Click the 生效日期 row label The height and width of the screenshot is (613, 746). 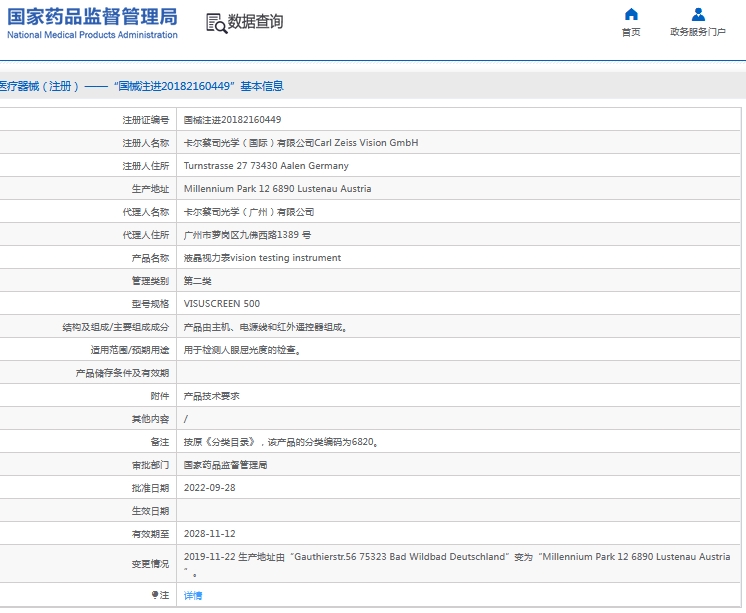(x=150, y=511)
